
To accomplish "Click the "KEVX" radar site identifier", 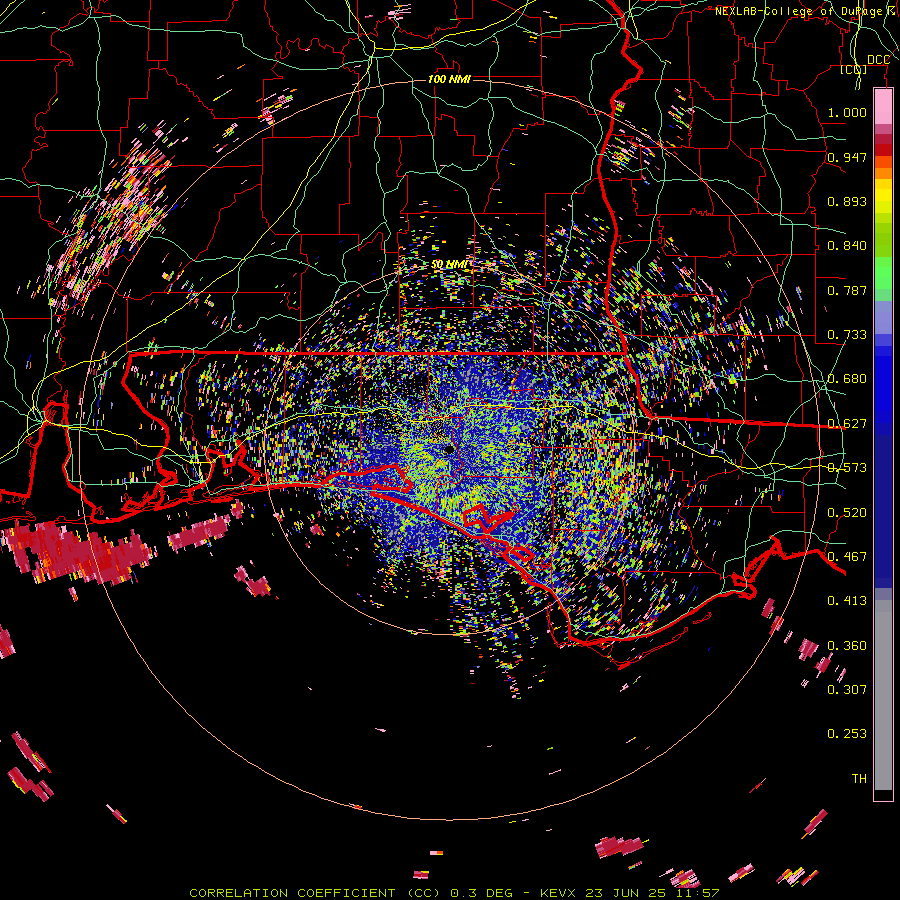I will coord(557,893).
